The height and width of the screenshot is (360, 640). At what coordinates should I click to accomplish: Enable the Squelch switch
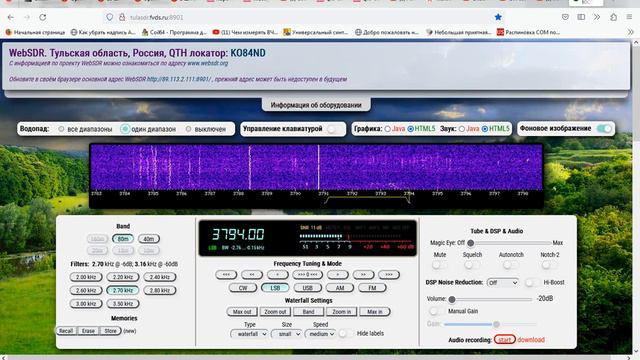tap(471, 265)
